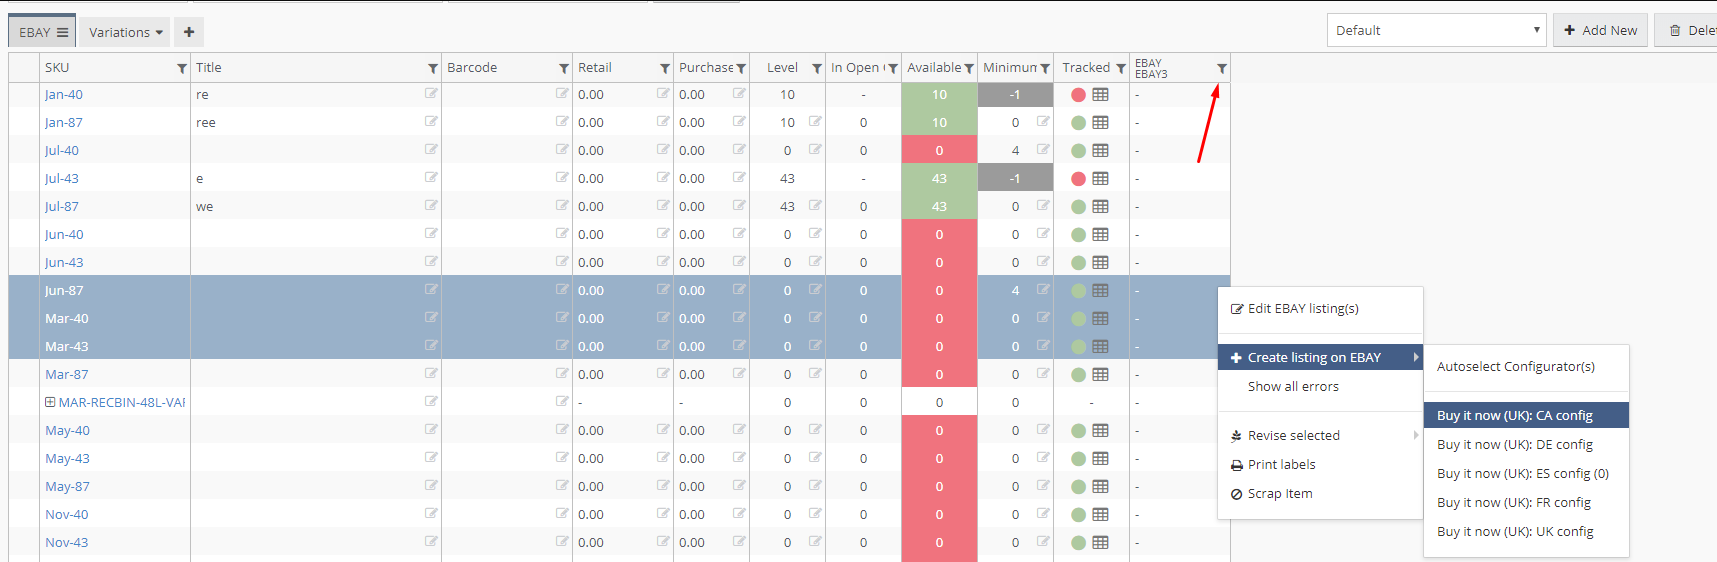Filter the Available column
This screenshot has height=562, width=1717.
click(969, 69)
